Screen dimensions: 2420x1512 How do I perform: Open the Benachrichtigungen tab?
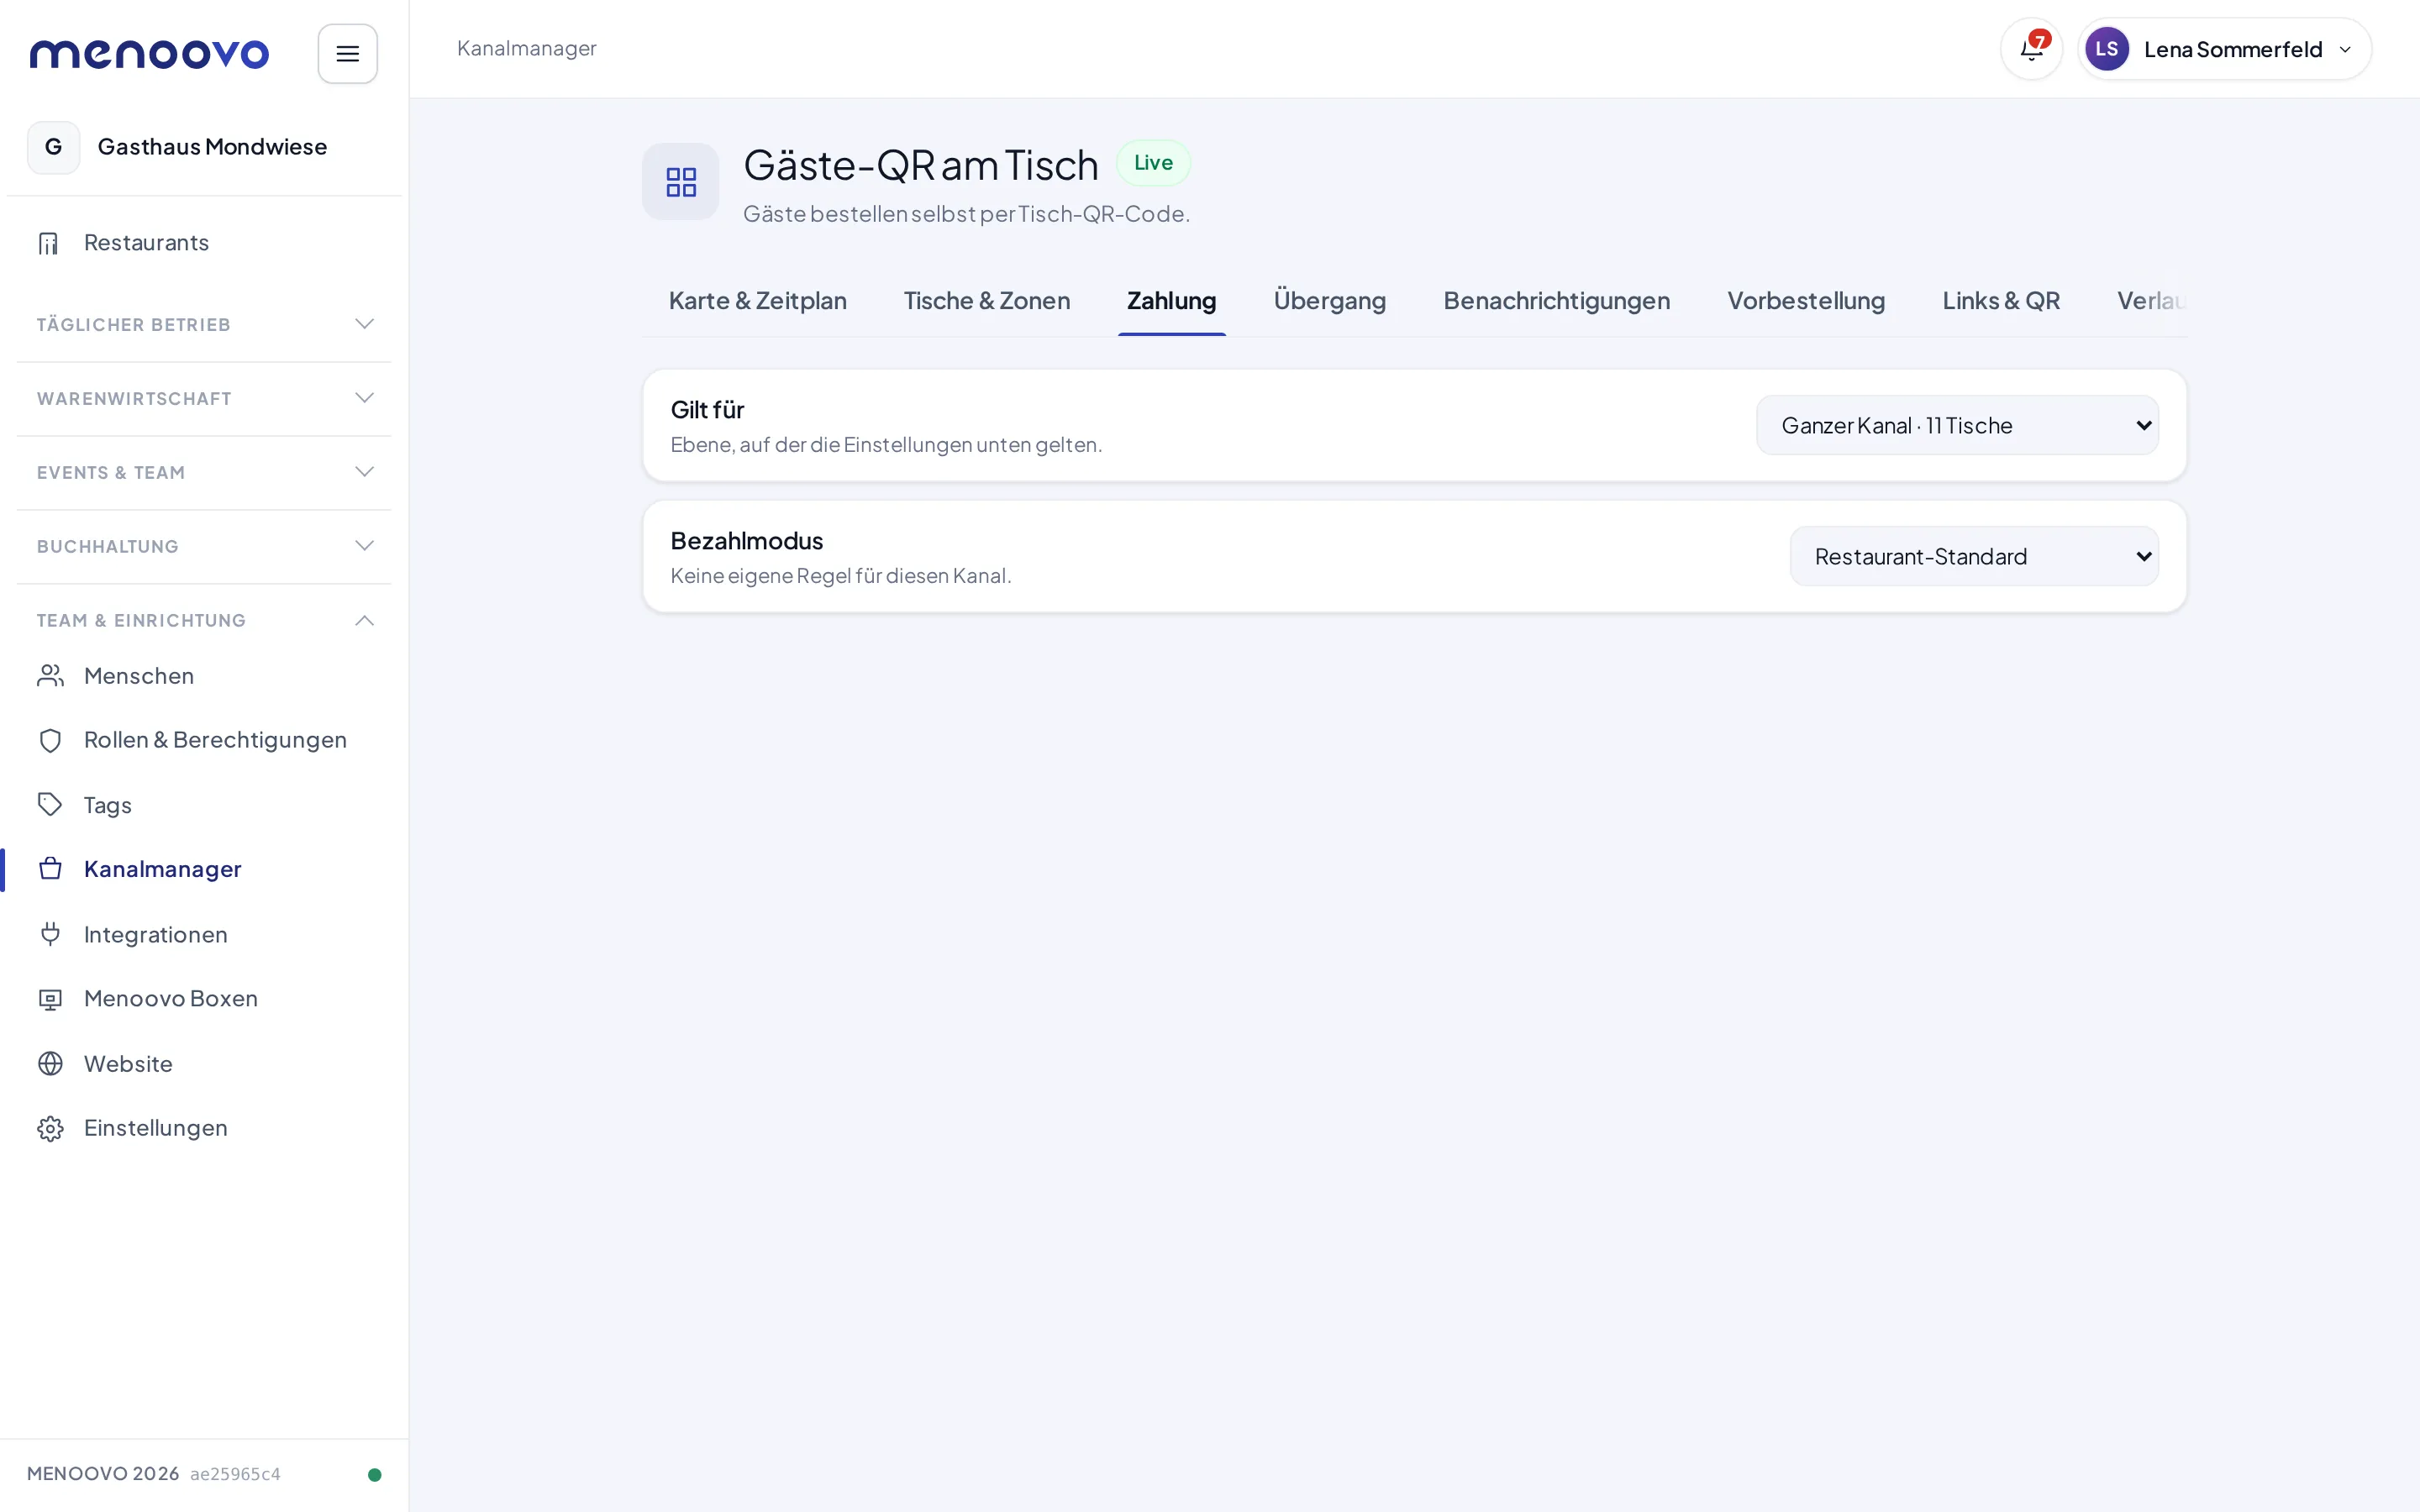(x=1556, y=301)
